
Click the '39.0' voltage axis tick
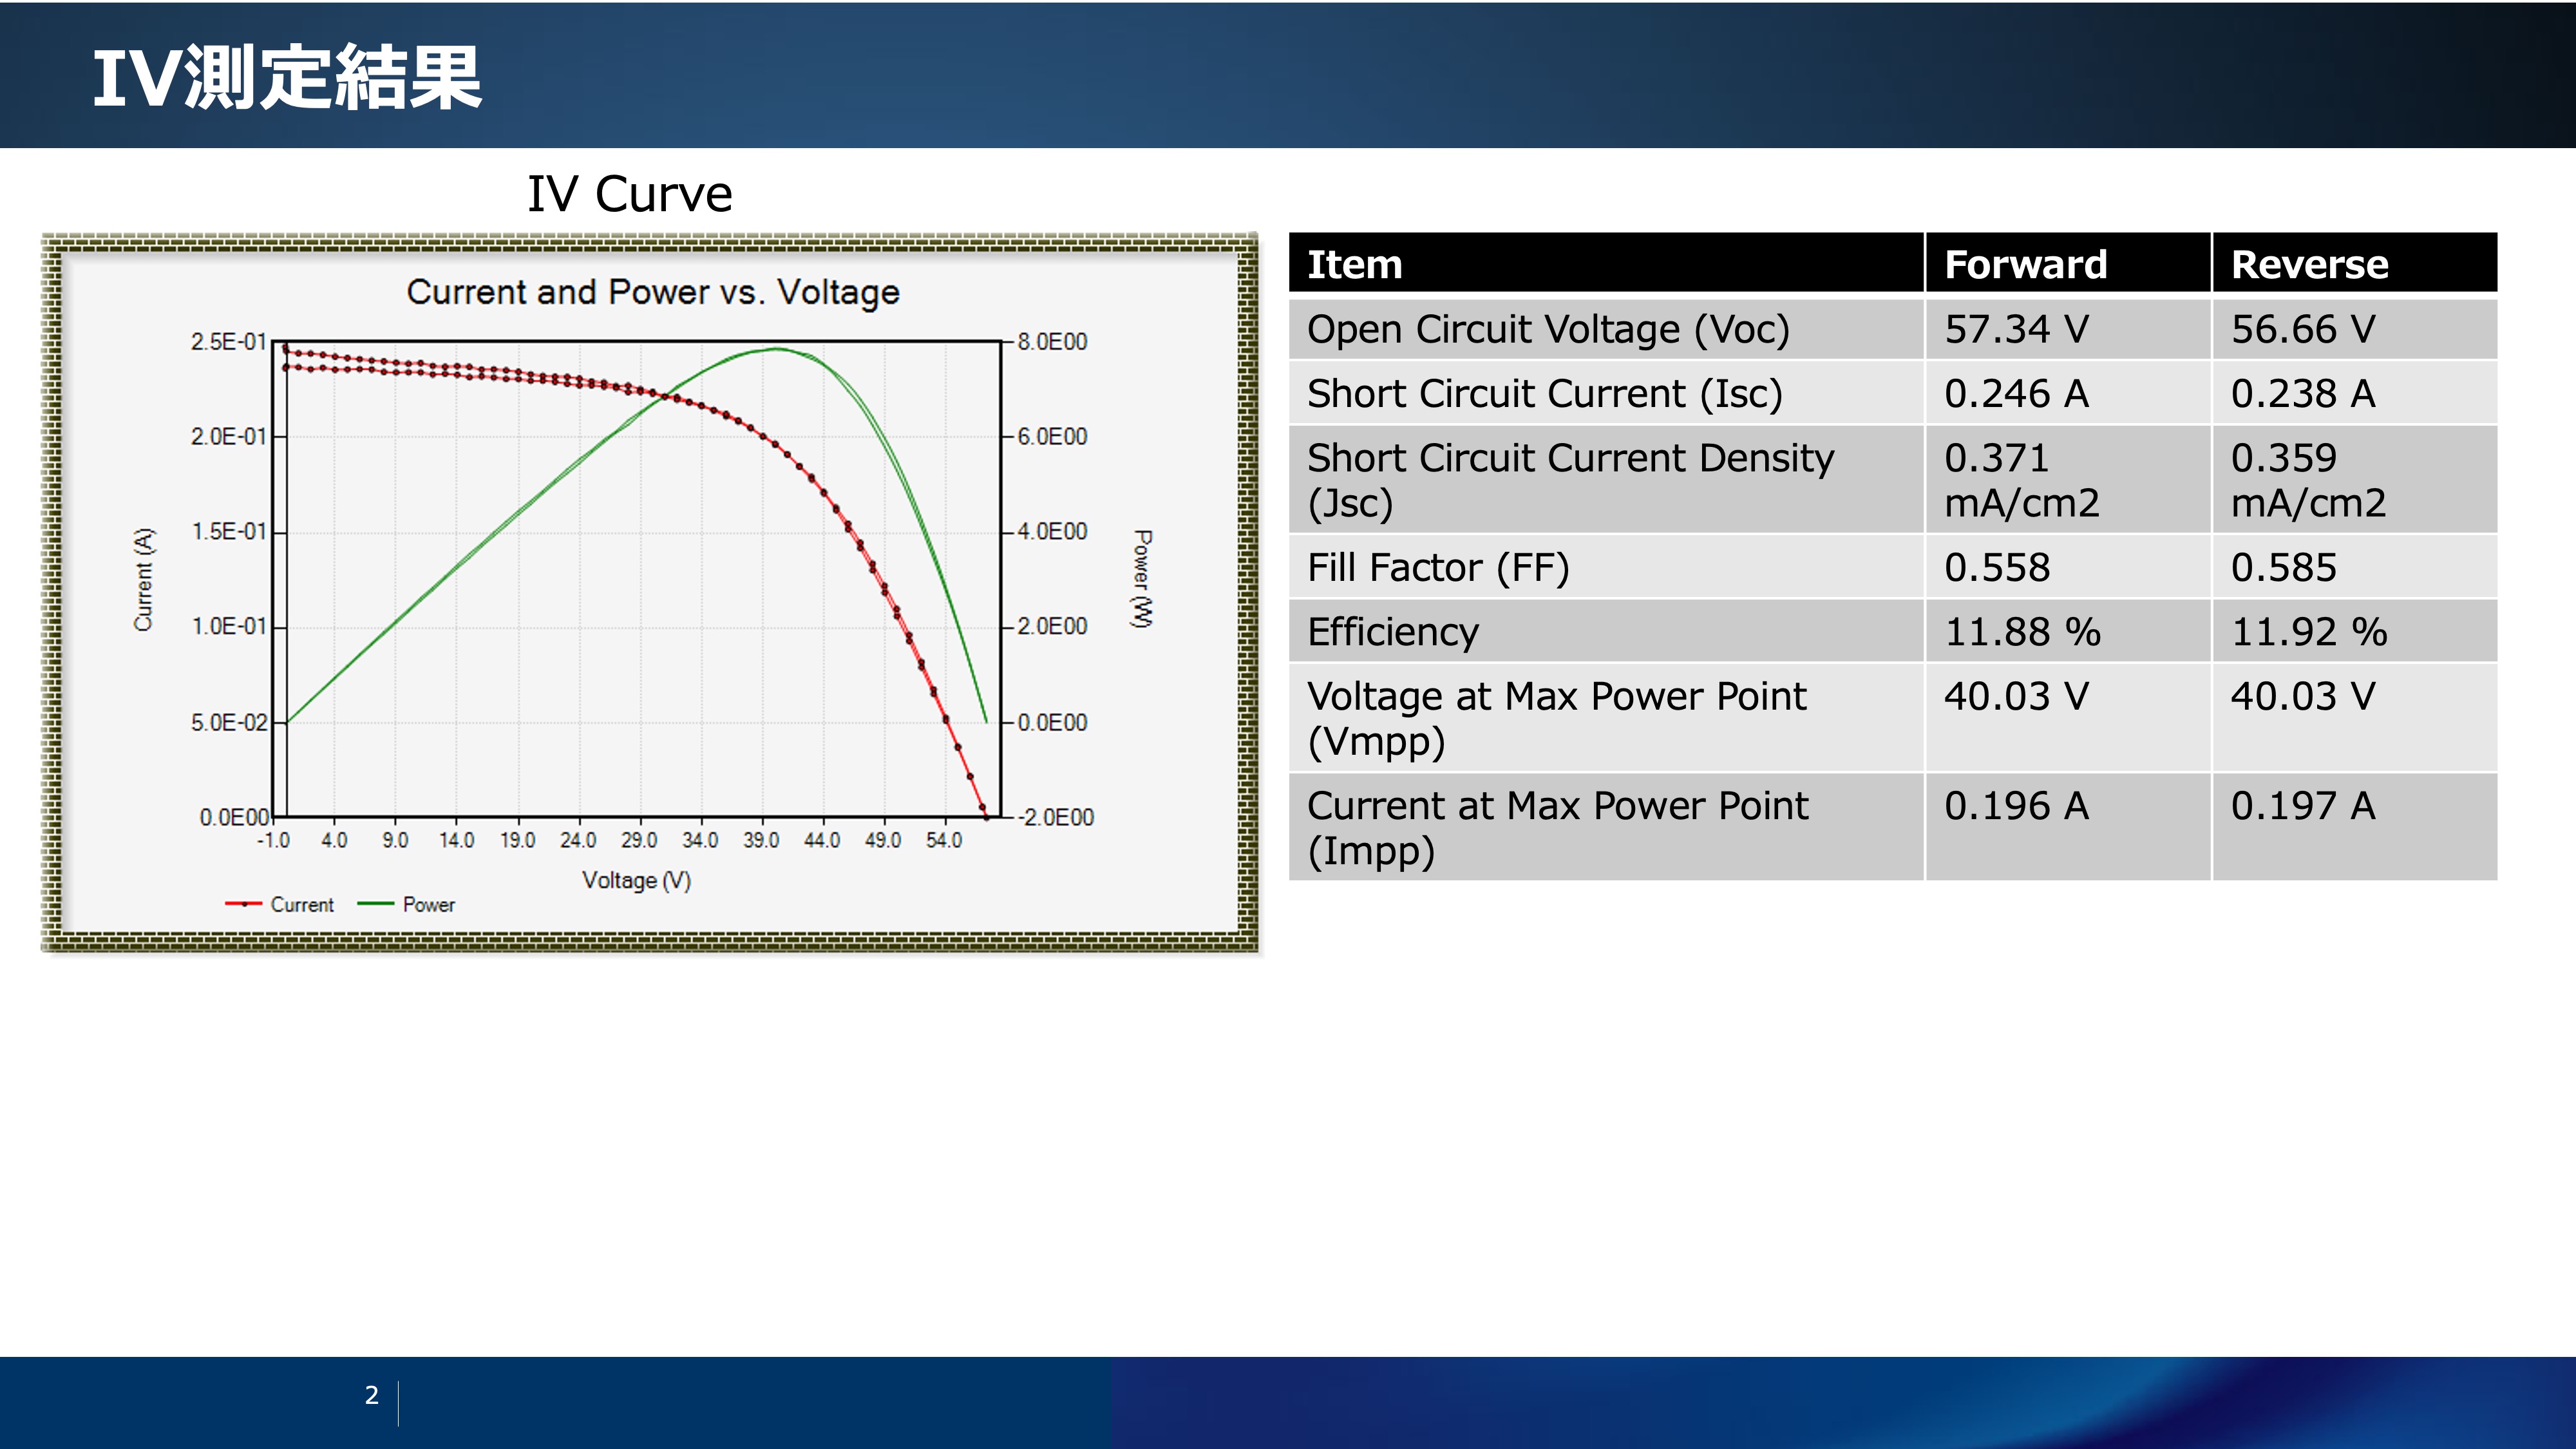point(761,840)
